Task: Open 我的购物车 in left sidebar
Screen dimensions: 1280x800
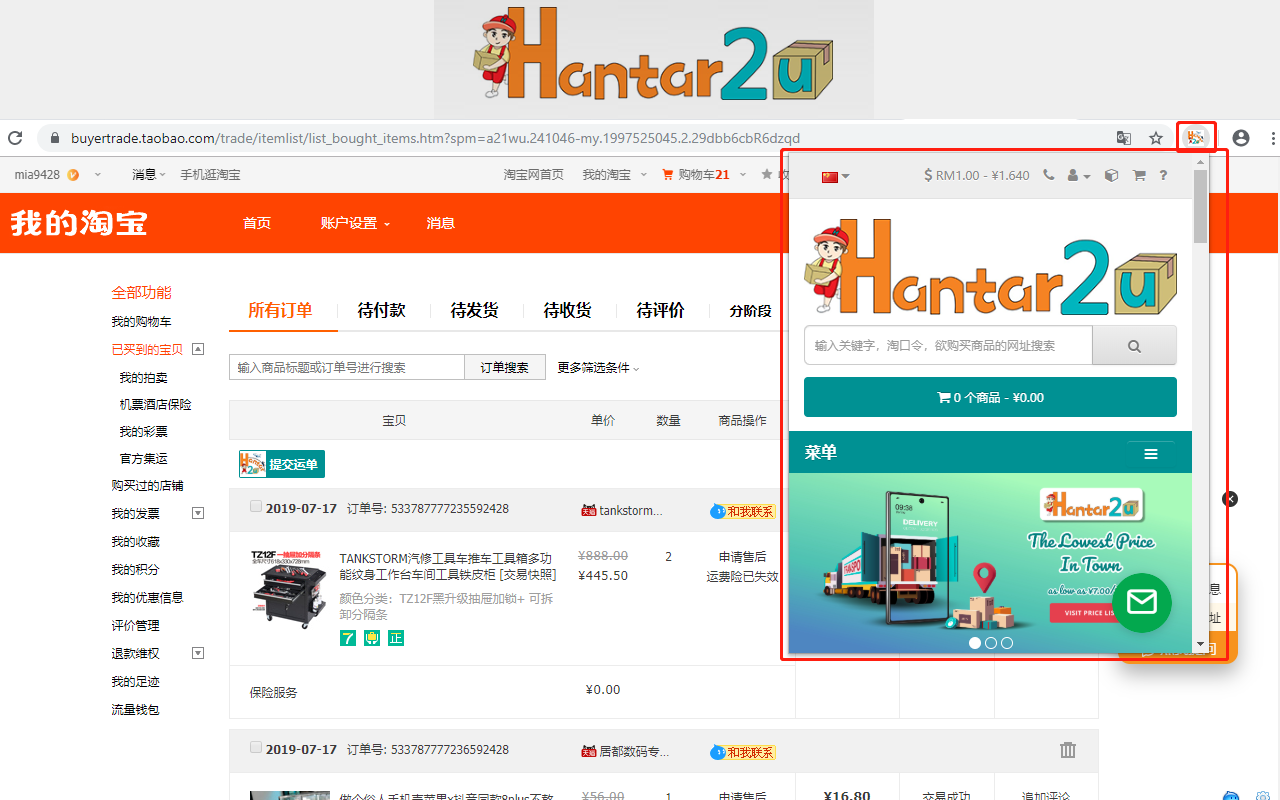Action: tap(141, 321)
